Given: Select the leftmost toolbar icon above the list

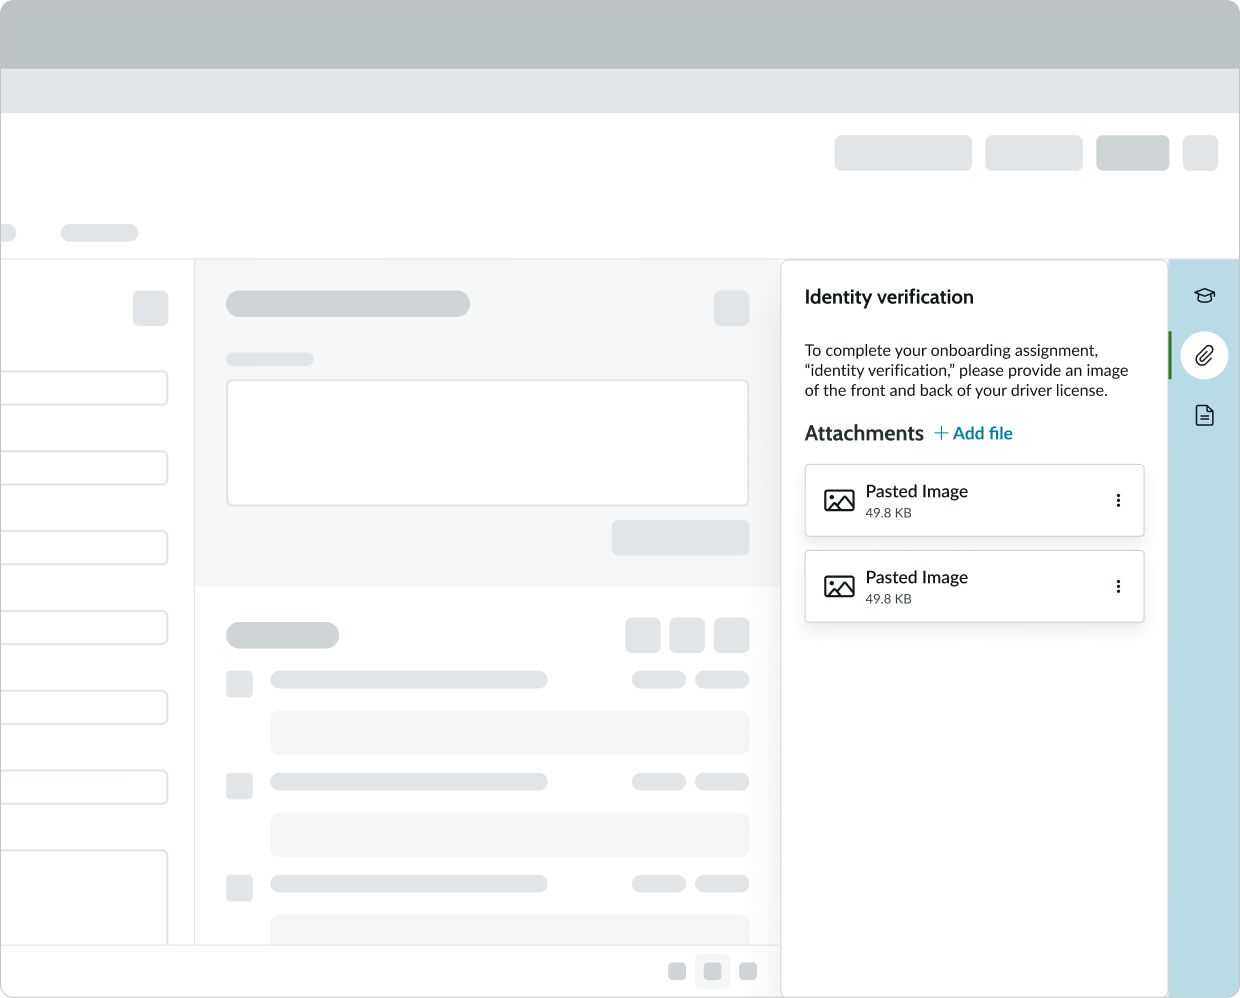Looking at the screenshot, I should 643,635.
